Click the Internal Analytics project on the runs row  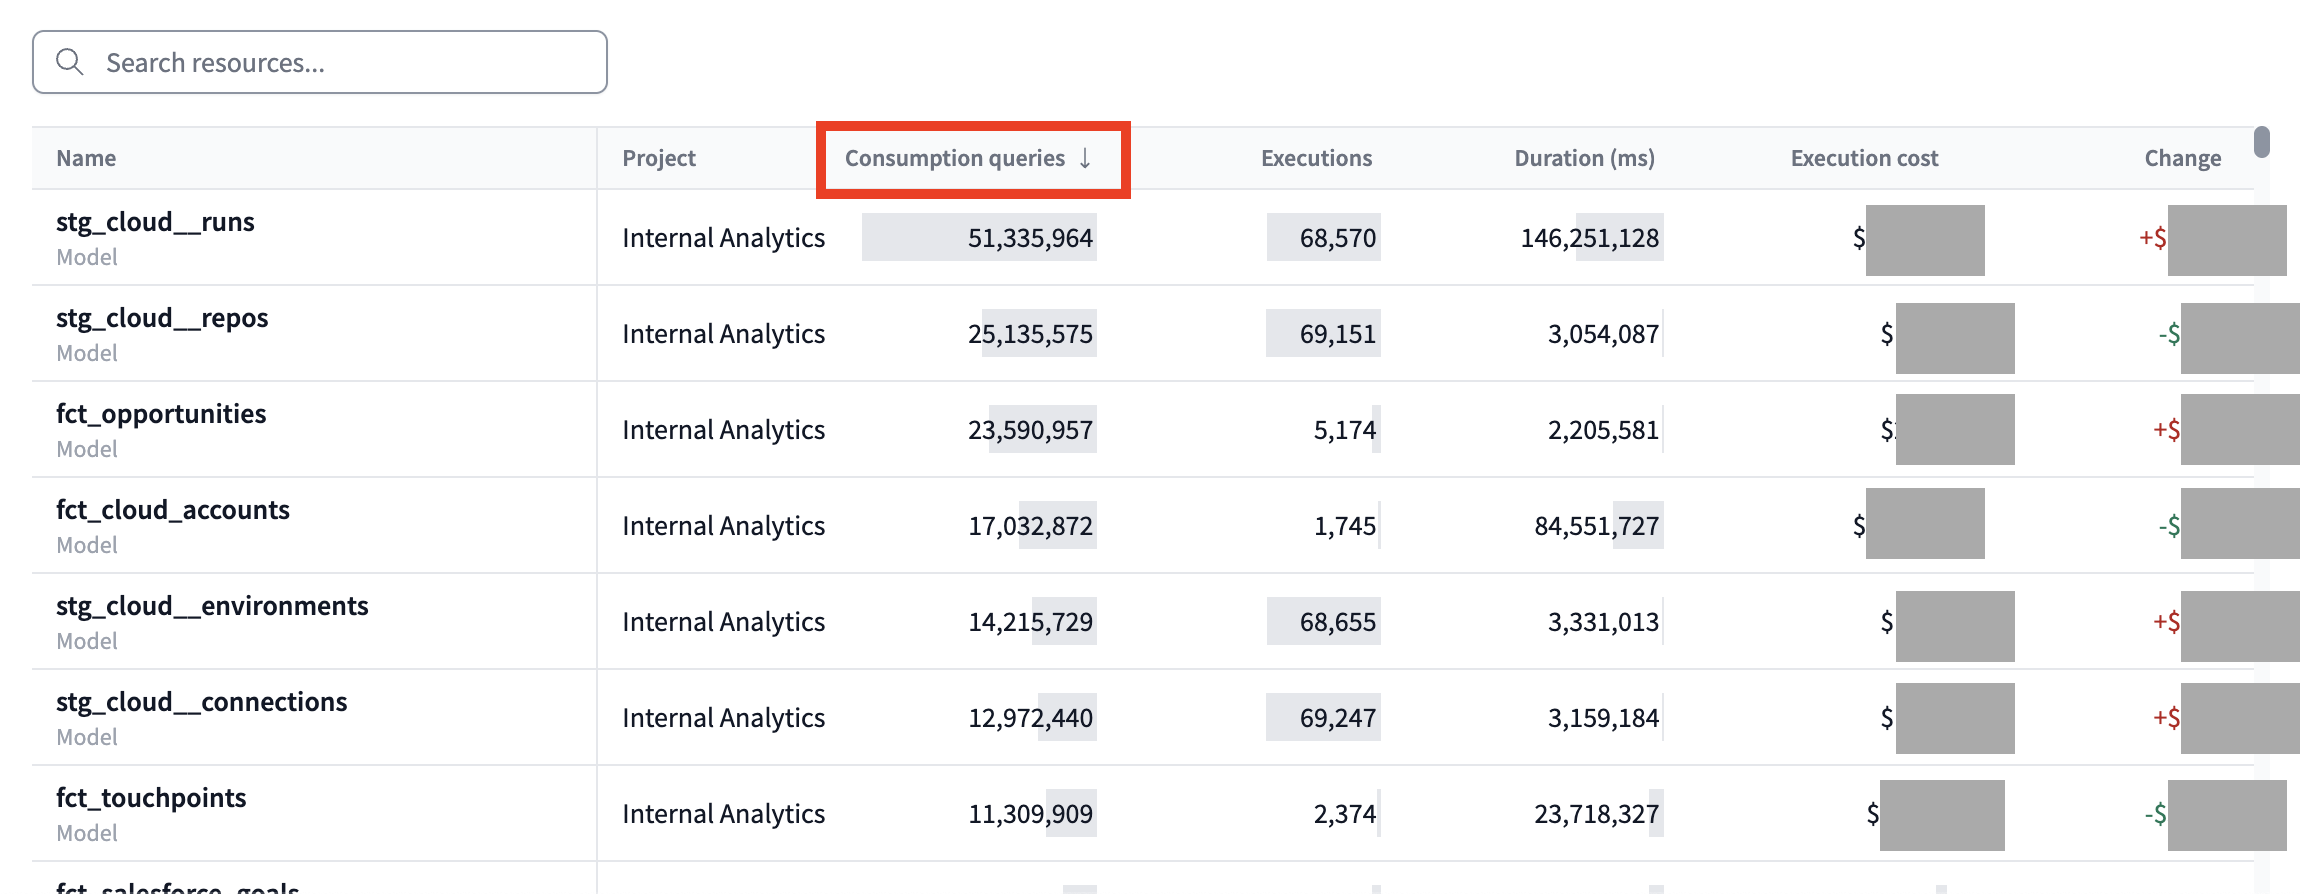[x=723, y=237]
